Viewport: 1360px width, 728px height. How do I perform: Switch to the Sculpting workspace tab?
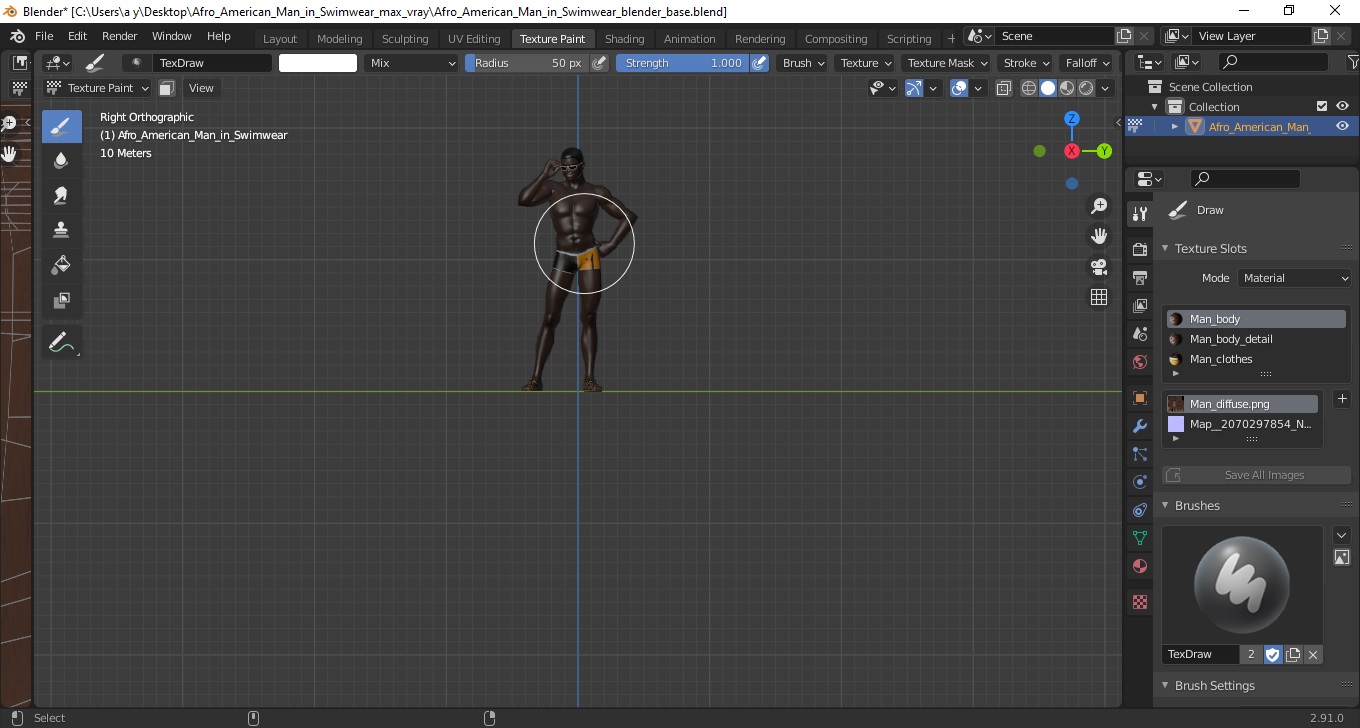click(405, 39)
